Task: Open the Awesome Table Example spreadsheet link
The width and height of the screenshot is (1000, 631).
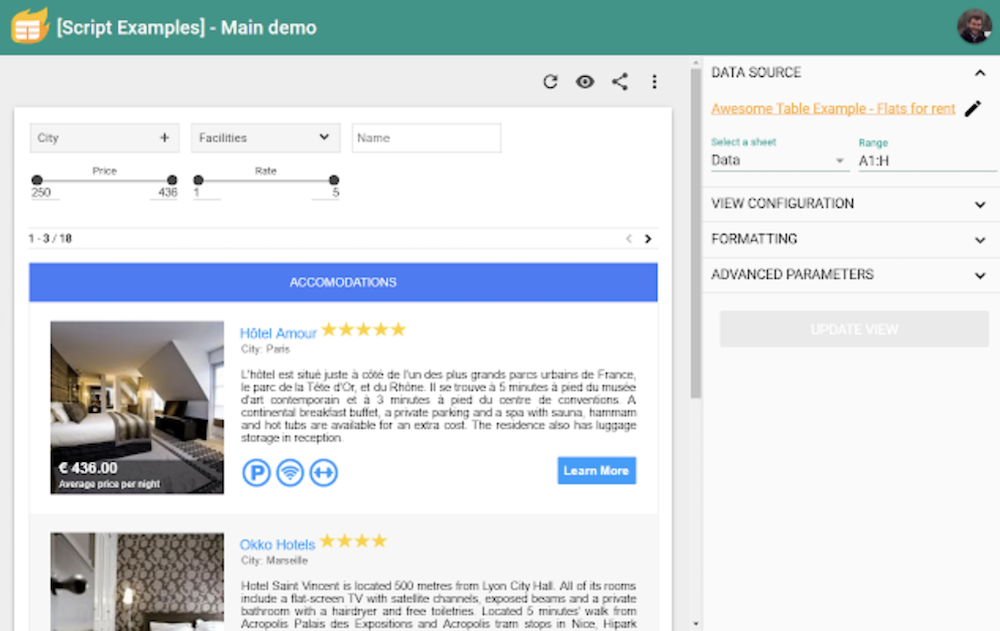Action: pyautogui.click(x=833, y=109)
